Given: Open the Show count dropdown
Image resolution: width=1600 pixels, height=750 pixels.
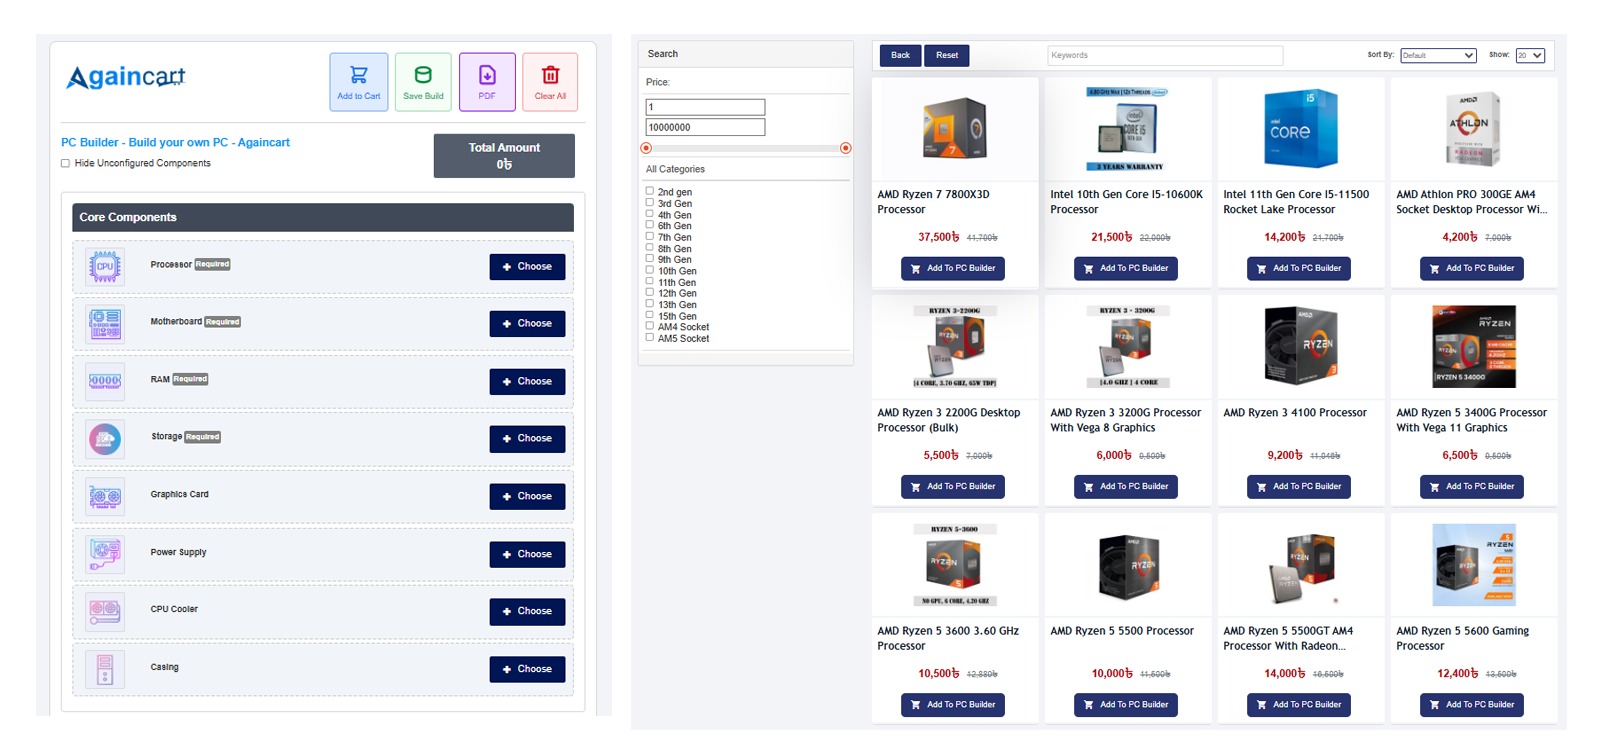Looking at the screenshot, I should [x=1530, y=55].
